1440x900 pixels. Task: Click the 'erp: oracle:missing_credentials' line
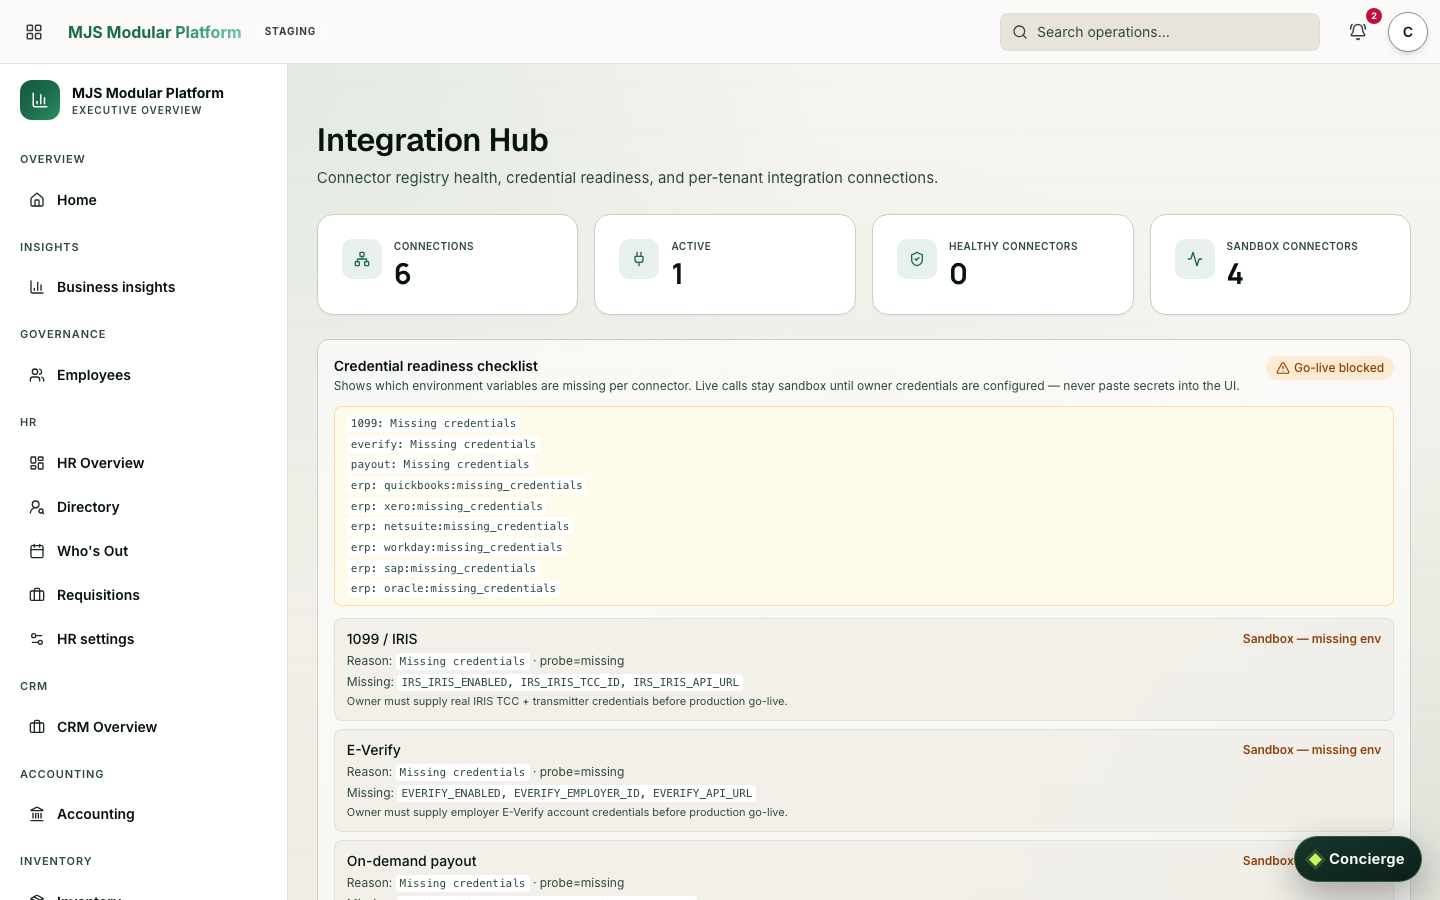453,588
